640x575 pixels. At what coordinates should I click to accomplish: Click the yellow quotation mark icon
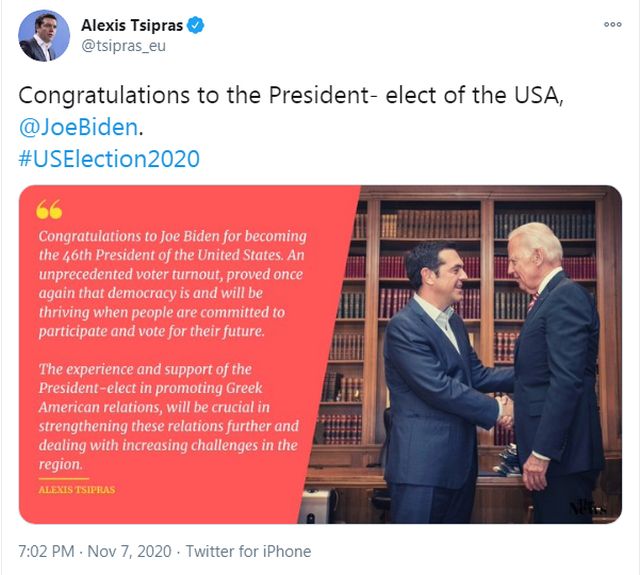click(49, 210)
